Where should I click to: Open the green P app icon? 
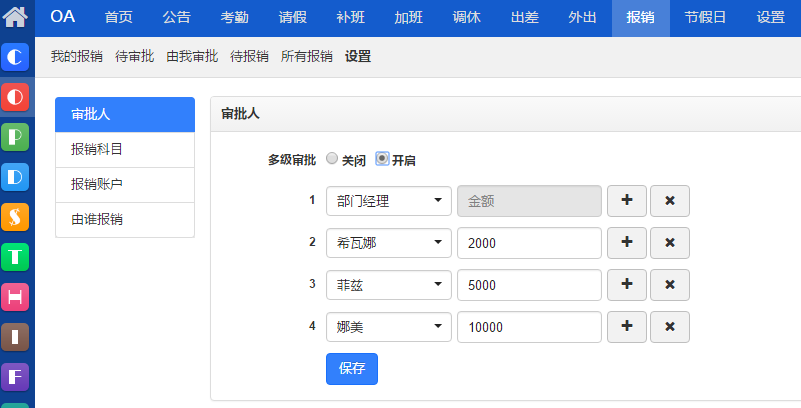pyautogui.click(x=15, y=137)
